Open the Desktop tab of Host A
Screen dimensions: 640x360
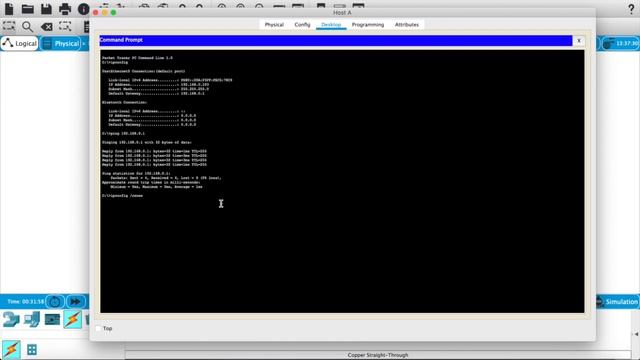tap(331, 24)
